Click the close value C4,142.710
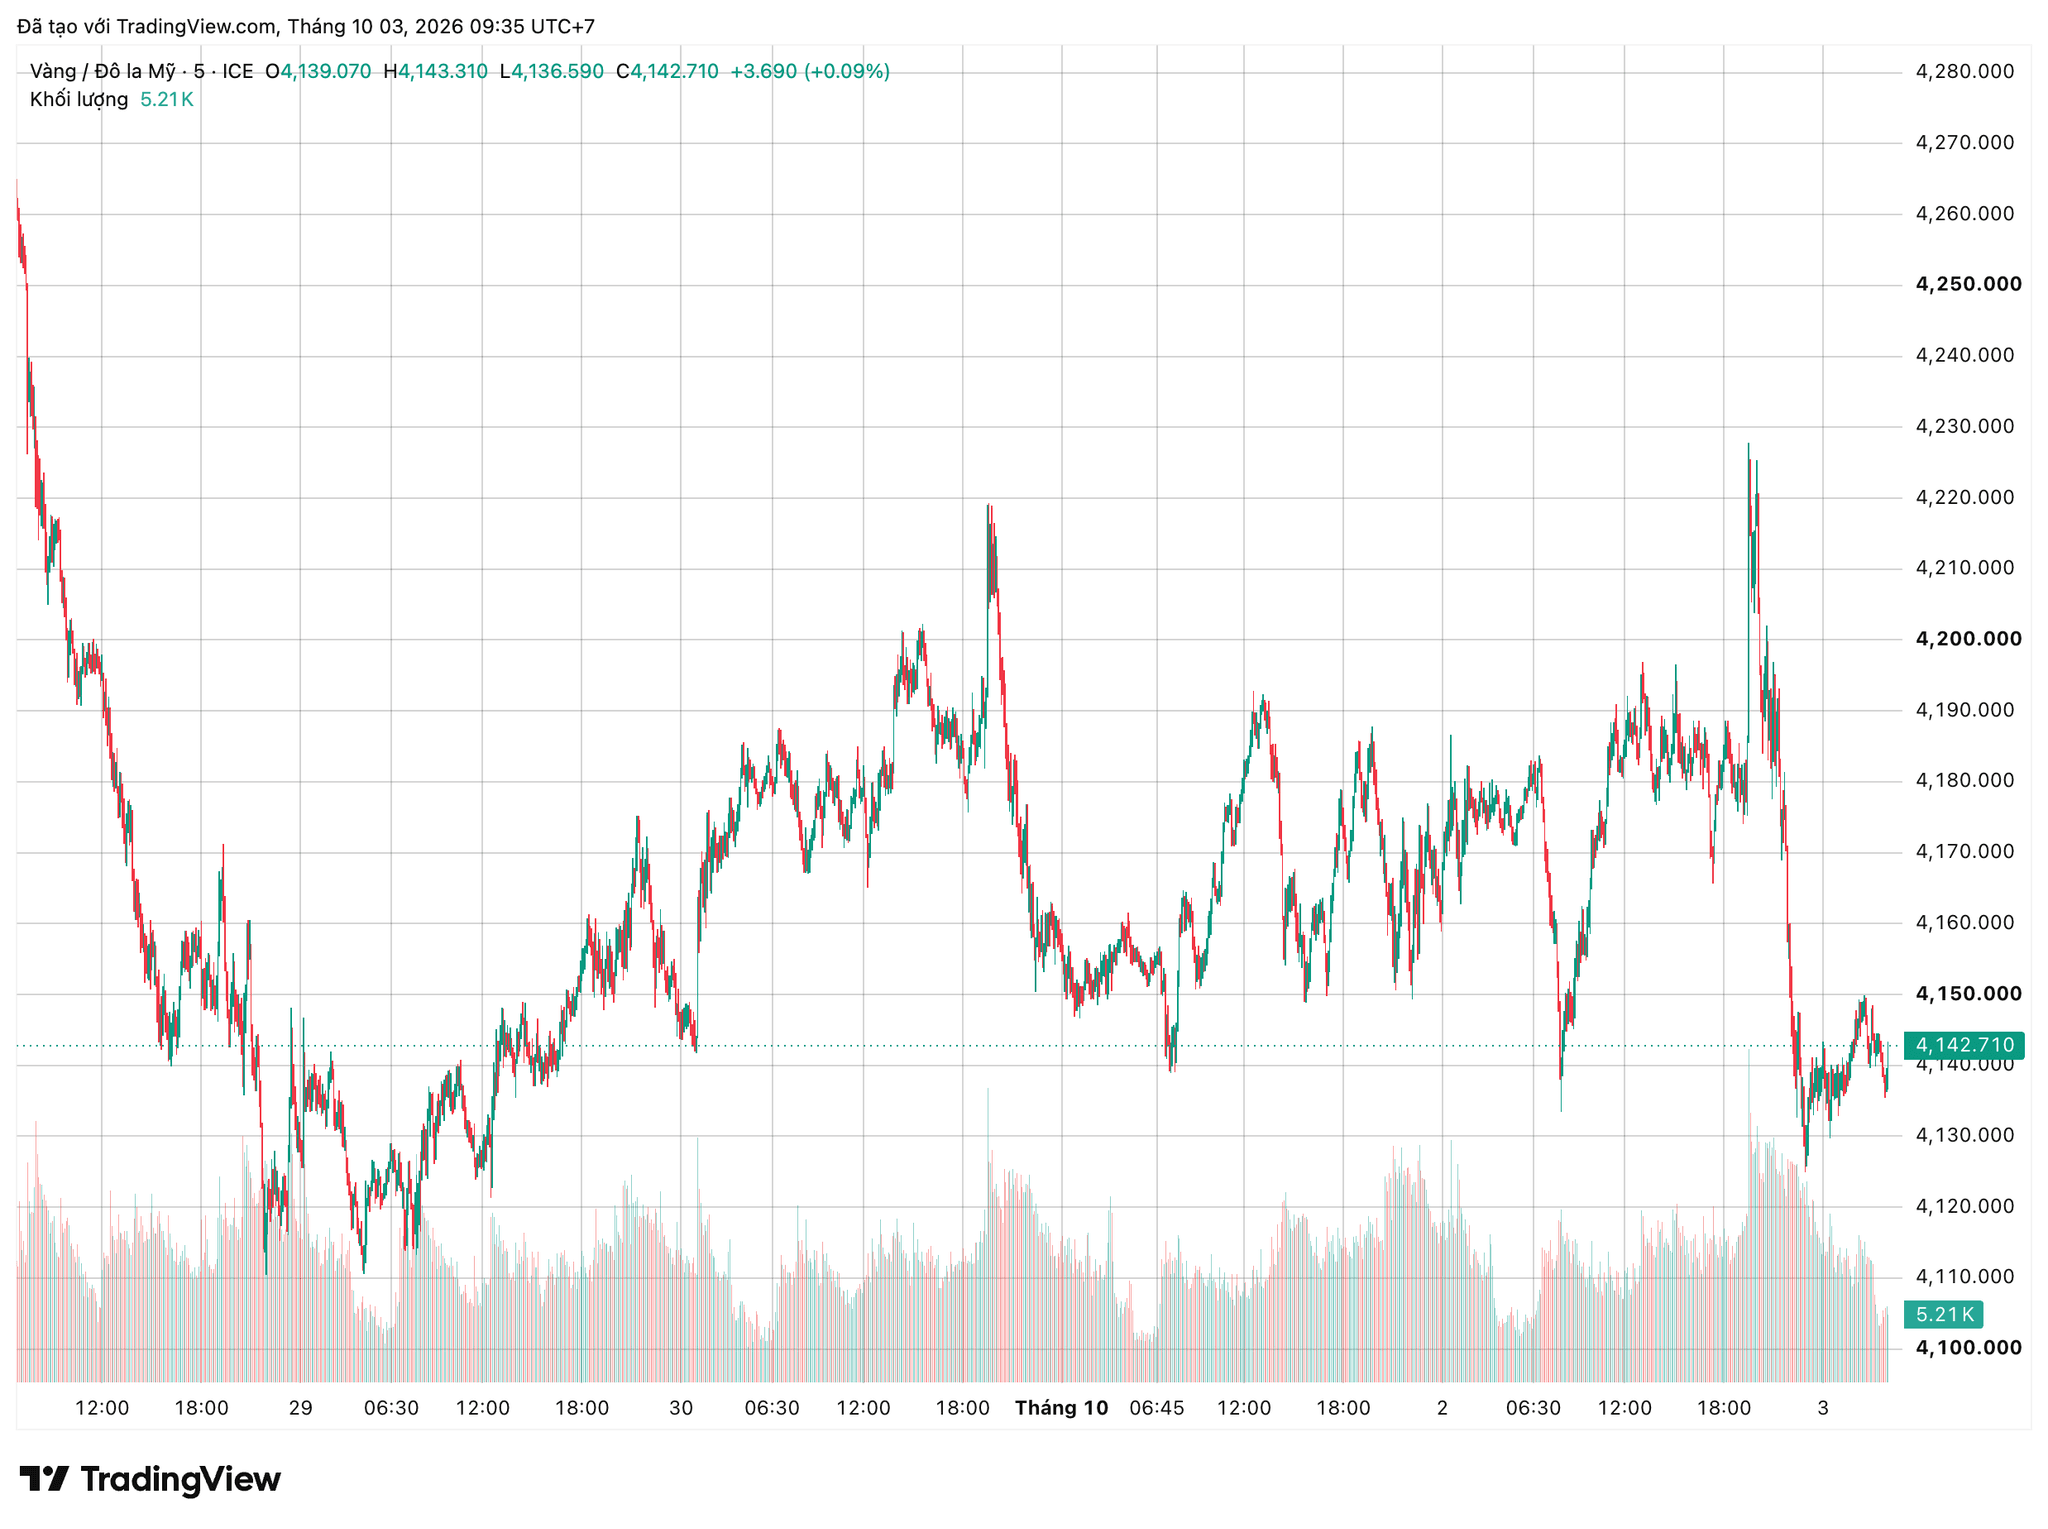 click(667, 72)
